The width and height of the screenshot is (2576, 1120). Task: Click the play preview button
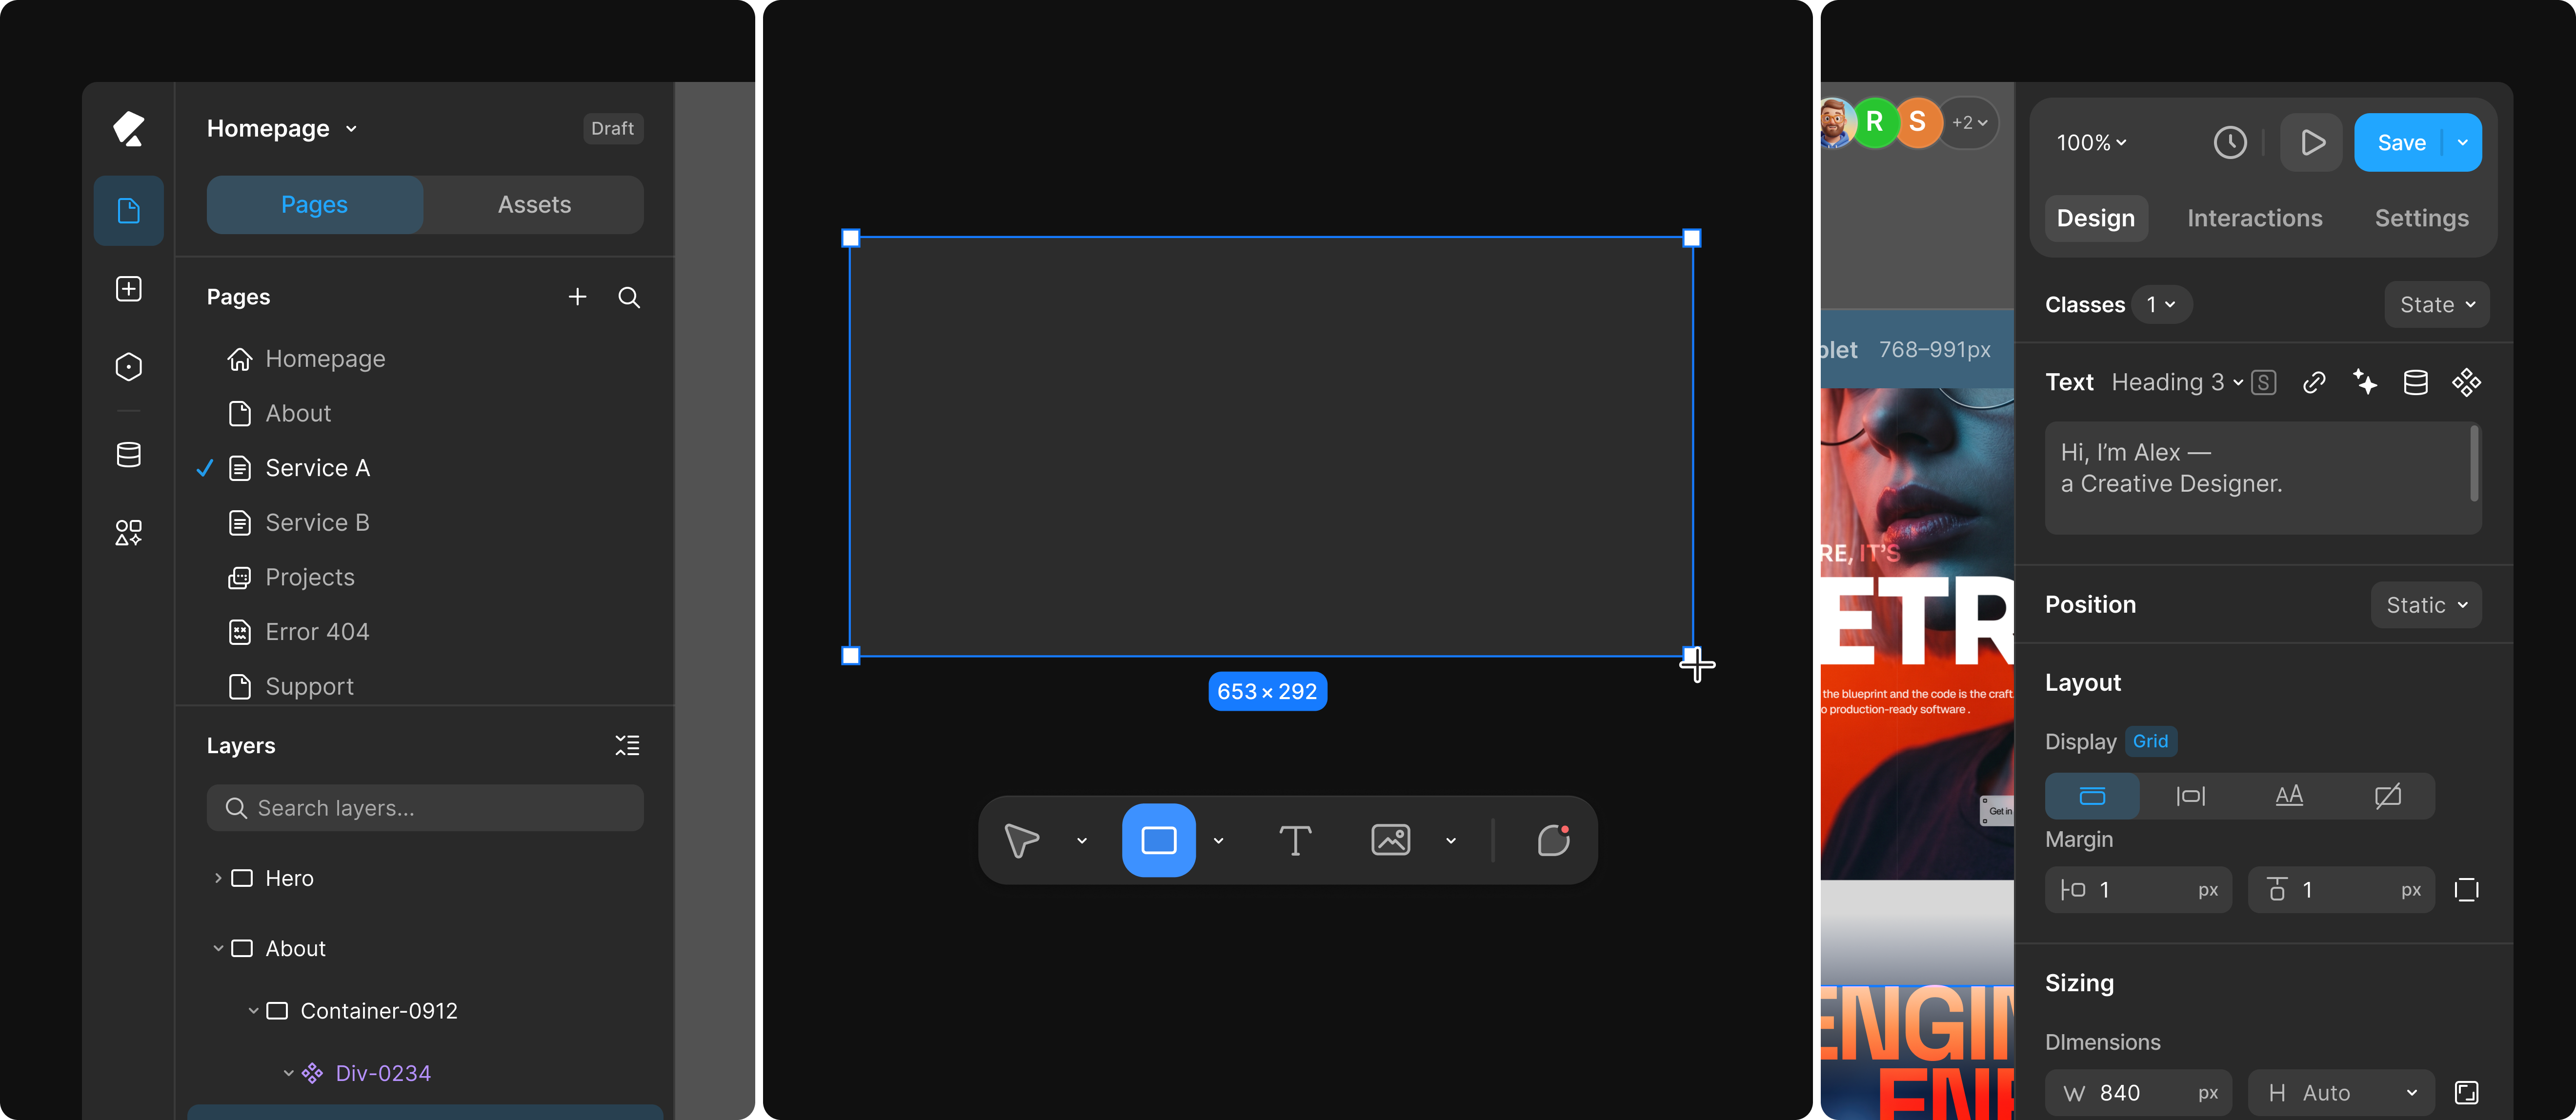pyautogui.click(x=2311, y=143)
